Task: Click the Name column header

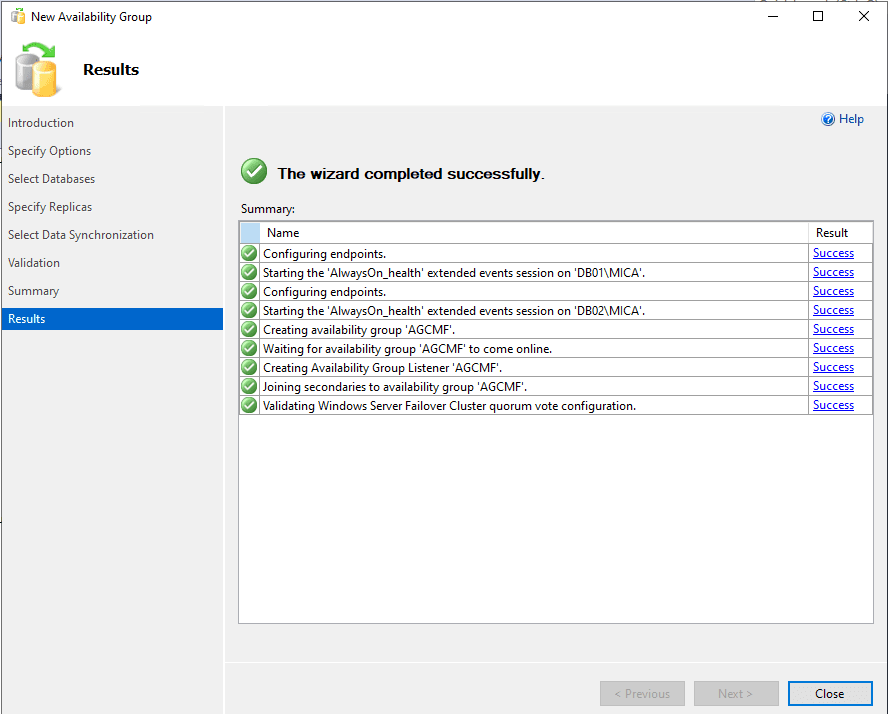Action: [x=283, y=233]
